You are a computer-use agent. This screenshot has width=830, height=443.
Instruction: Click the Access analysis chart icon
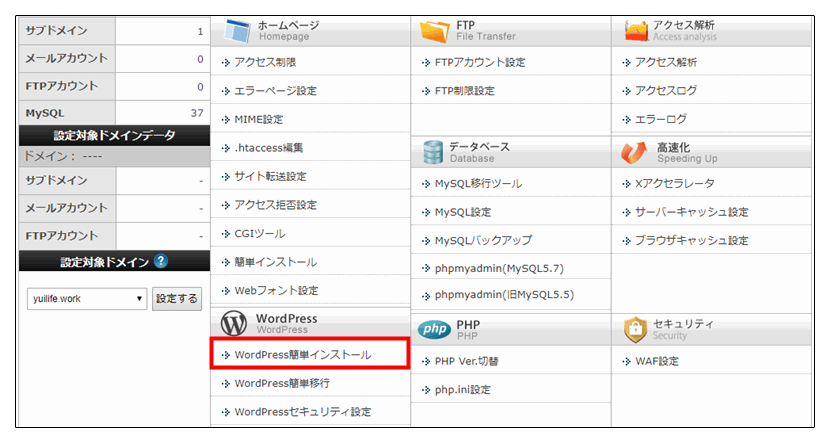(x=636, y=31)
